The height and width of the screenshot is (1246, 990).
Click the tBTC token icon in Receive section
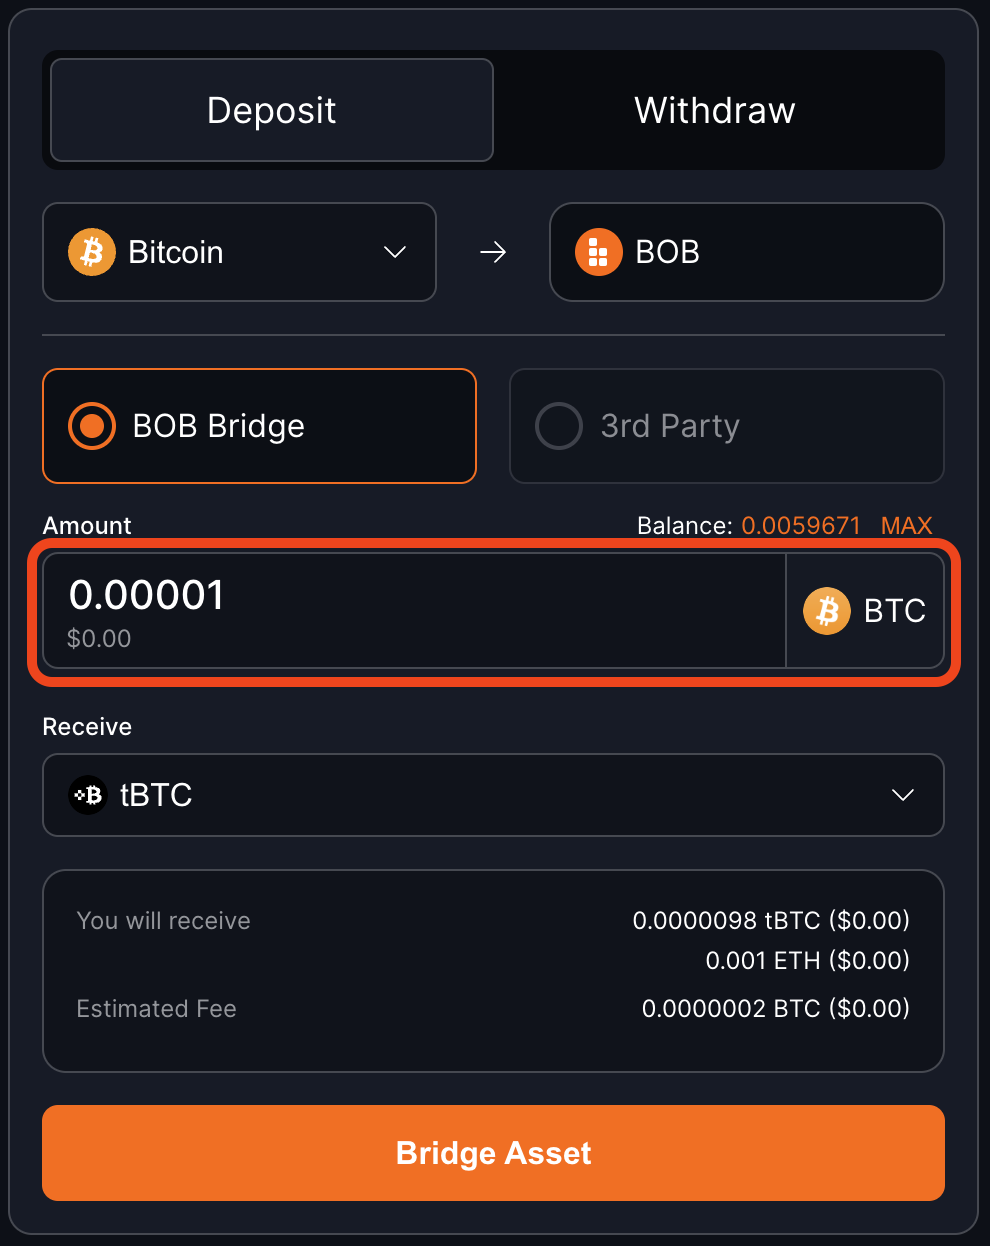point(88,795)
